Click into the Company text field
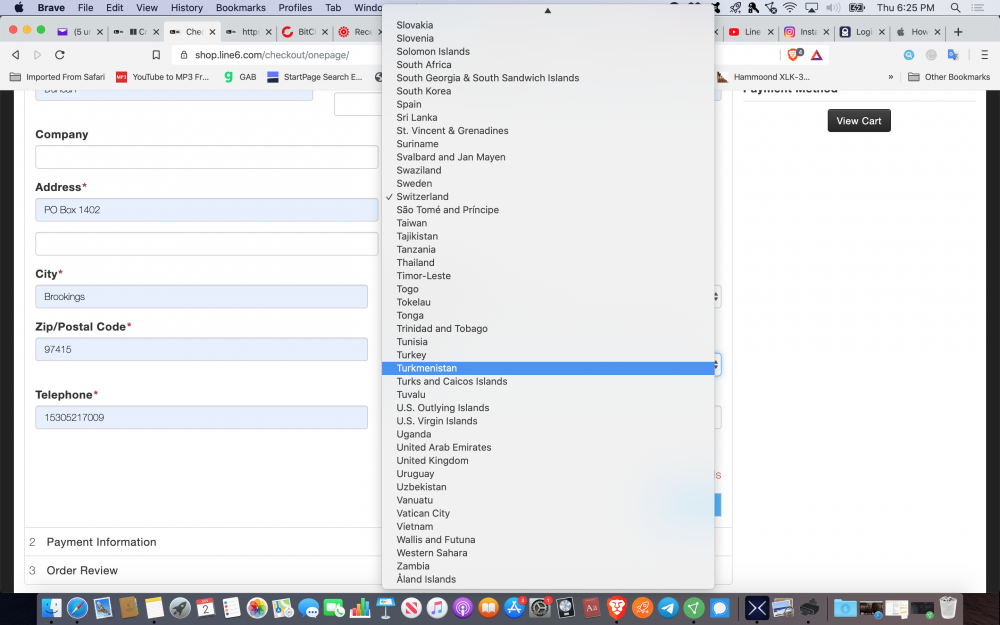1000x625 pixels. tap(206, 157)
